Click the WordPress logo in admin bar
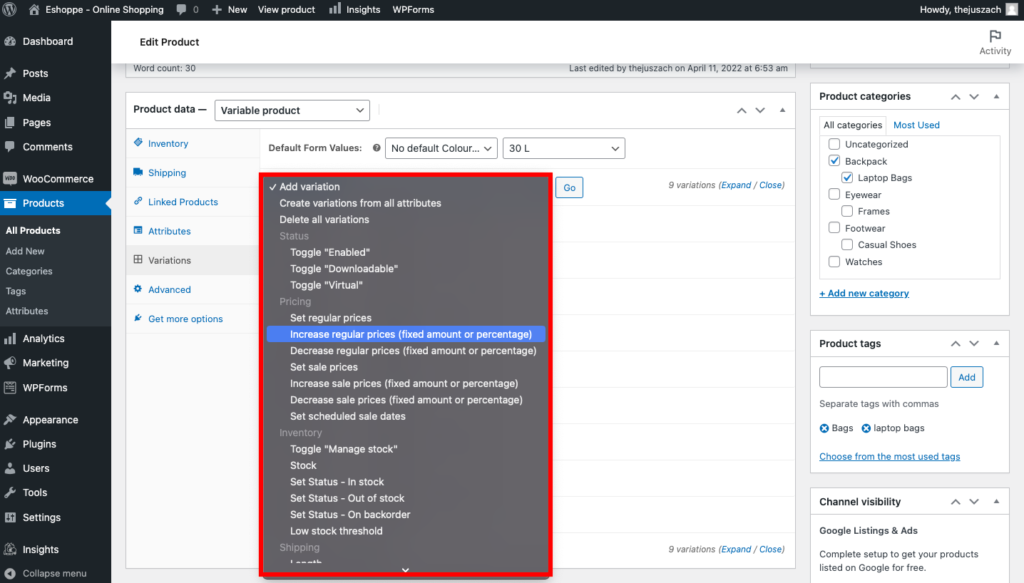1024x583 pixels. tap(10, 10)
